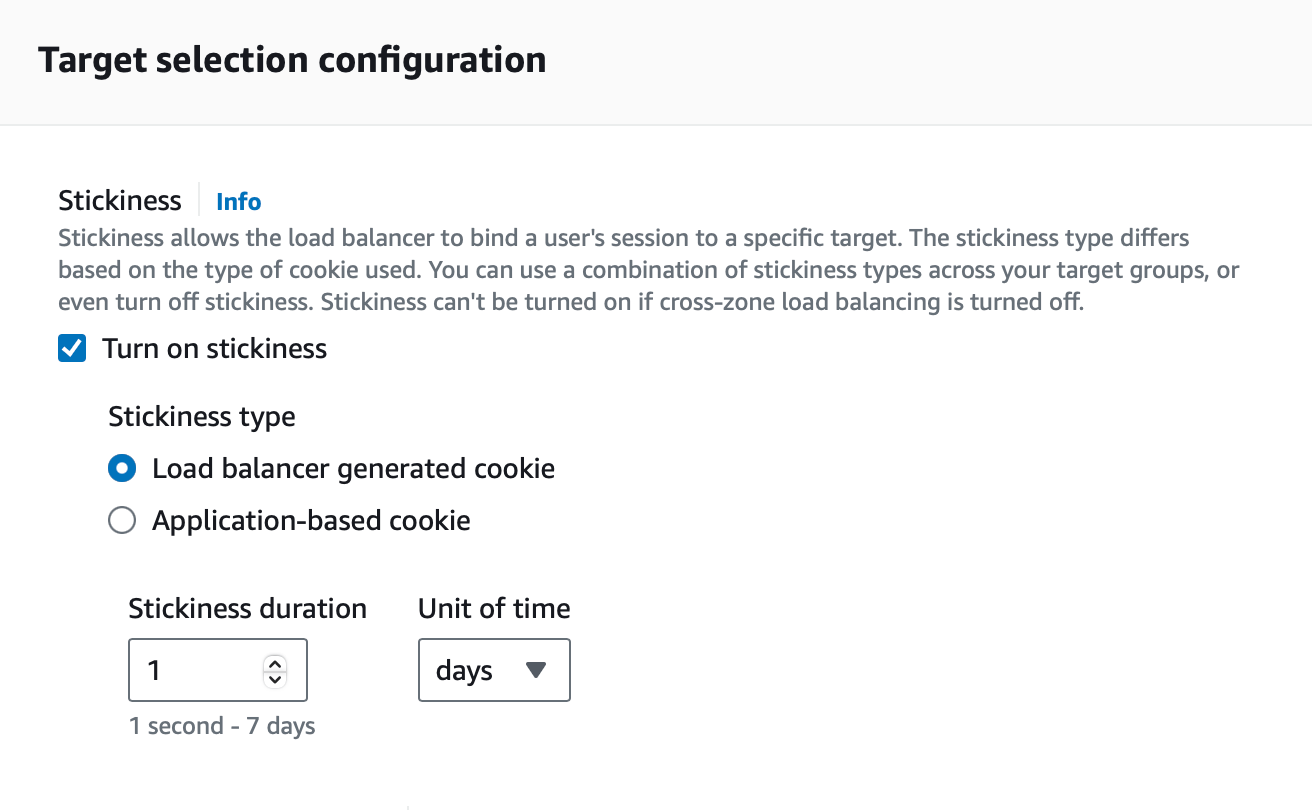Click the "days" value in the unit selector

coord(464,671)
